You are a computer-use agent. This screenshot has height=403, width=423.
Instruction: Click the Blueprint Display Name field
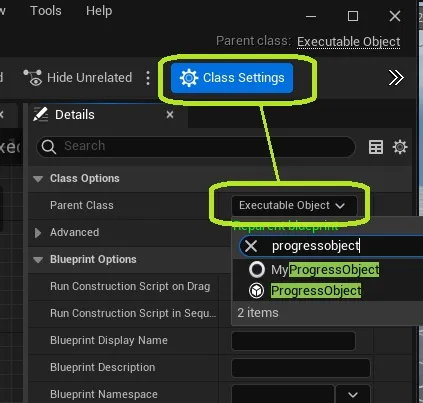click(293, 341)
